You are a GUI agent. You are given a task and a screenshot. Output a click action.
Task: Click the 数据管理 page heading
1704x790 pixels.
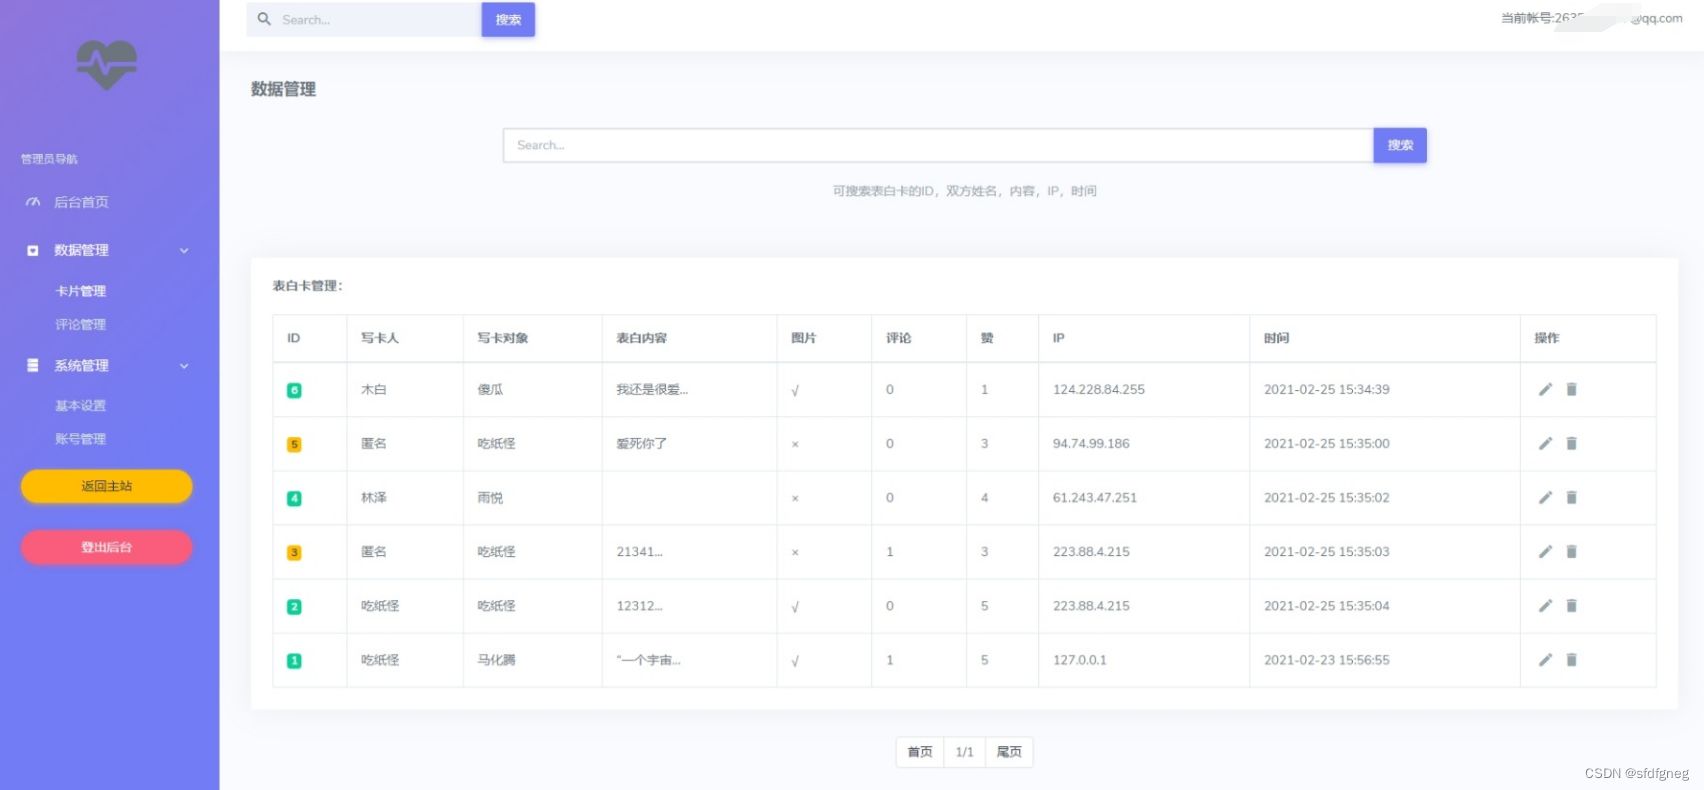(283, 89)
